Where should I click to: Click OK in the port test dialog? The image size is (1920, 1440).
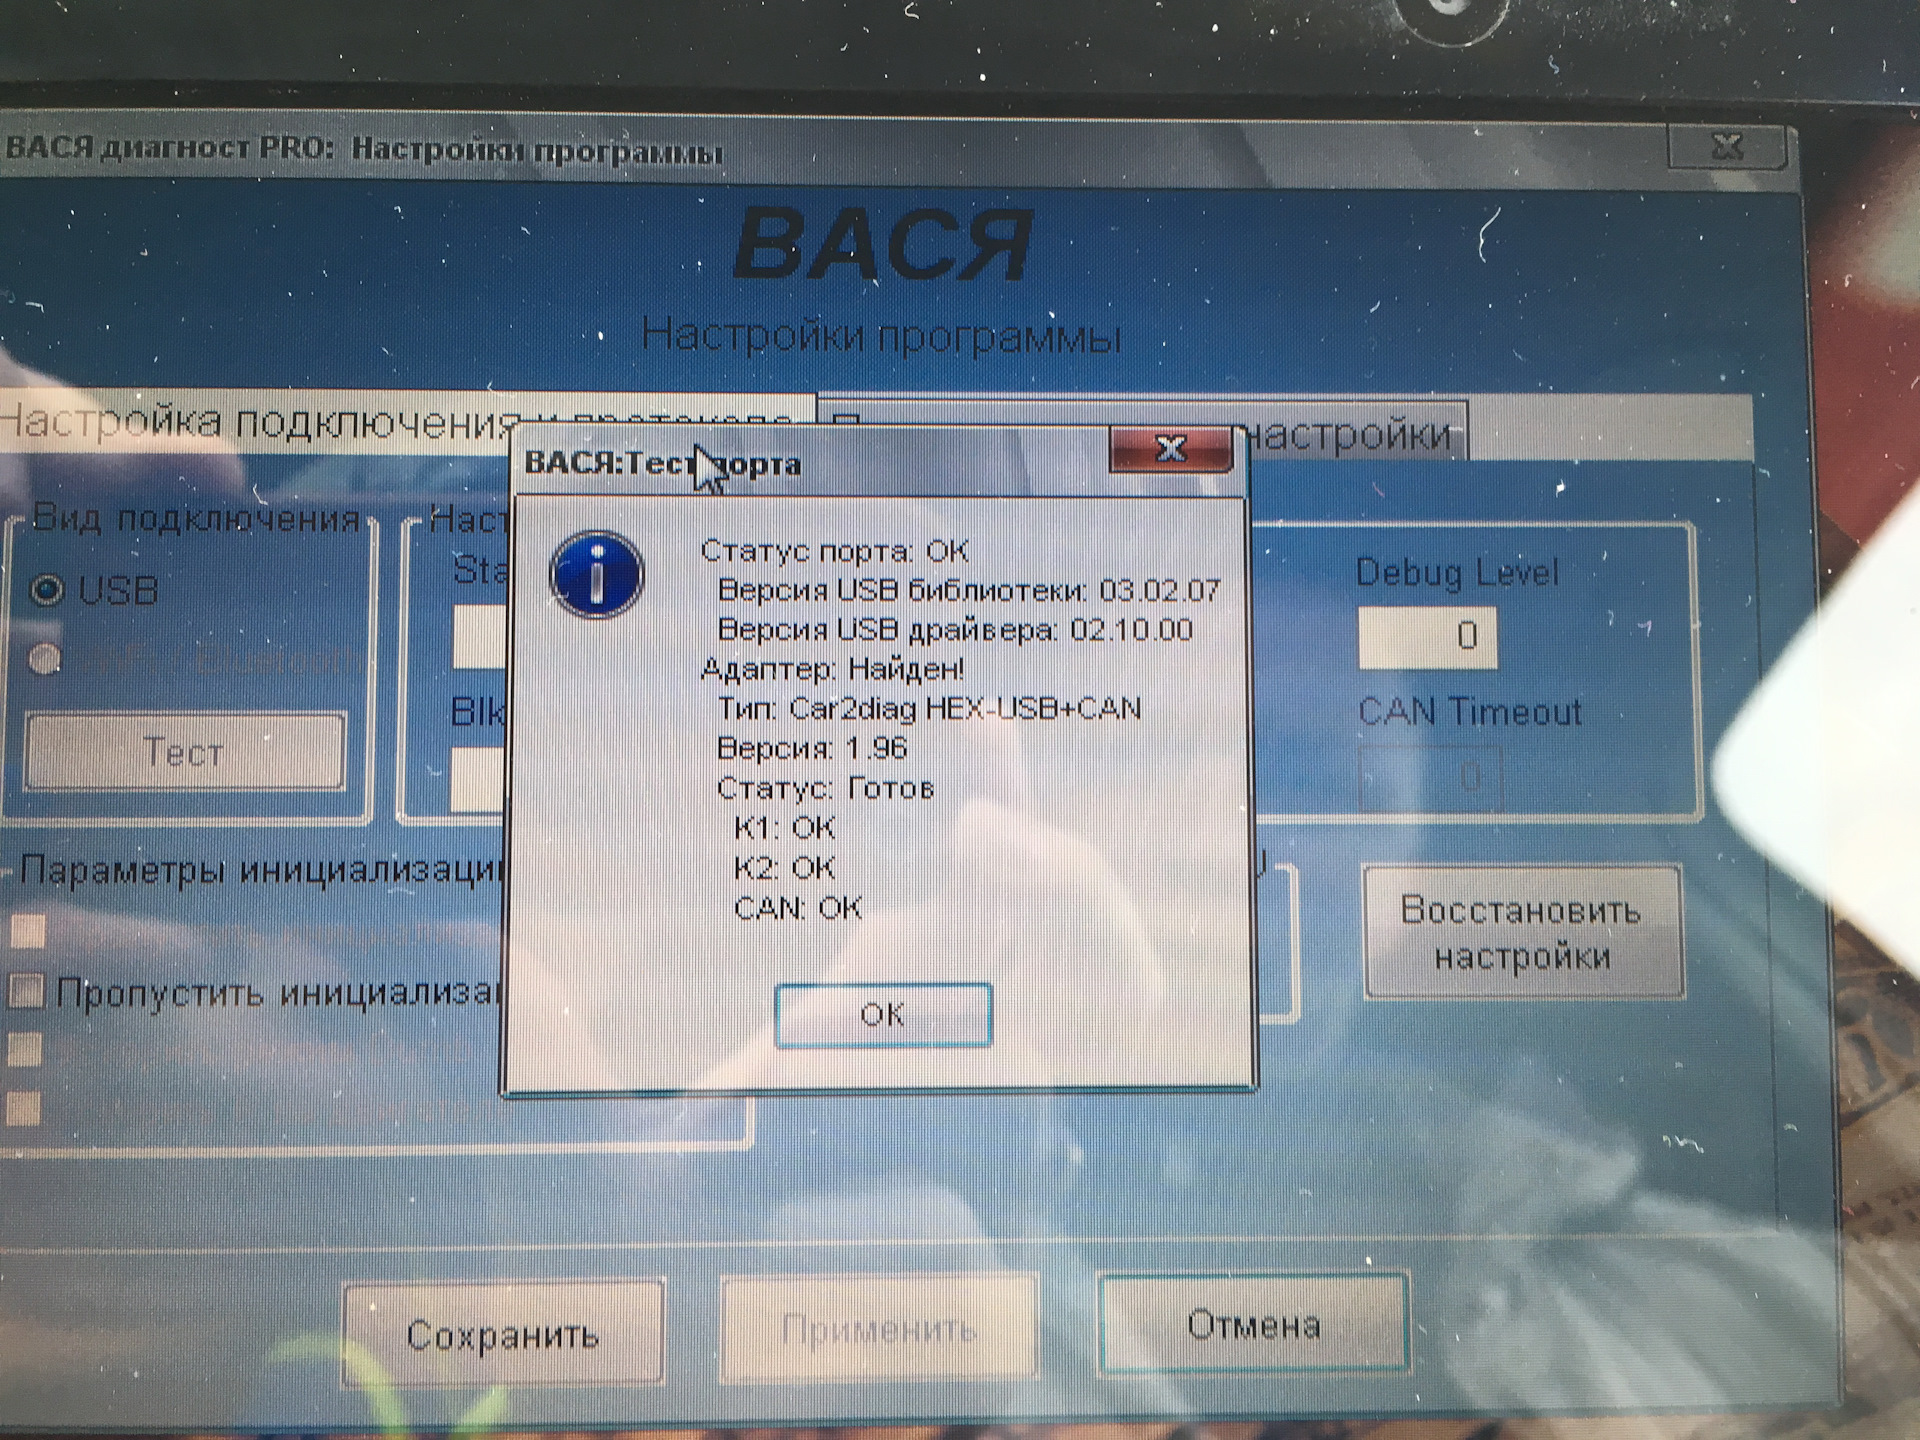(883, 1015)
